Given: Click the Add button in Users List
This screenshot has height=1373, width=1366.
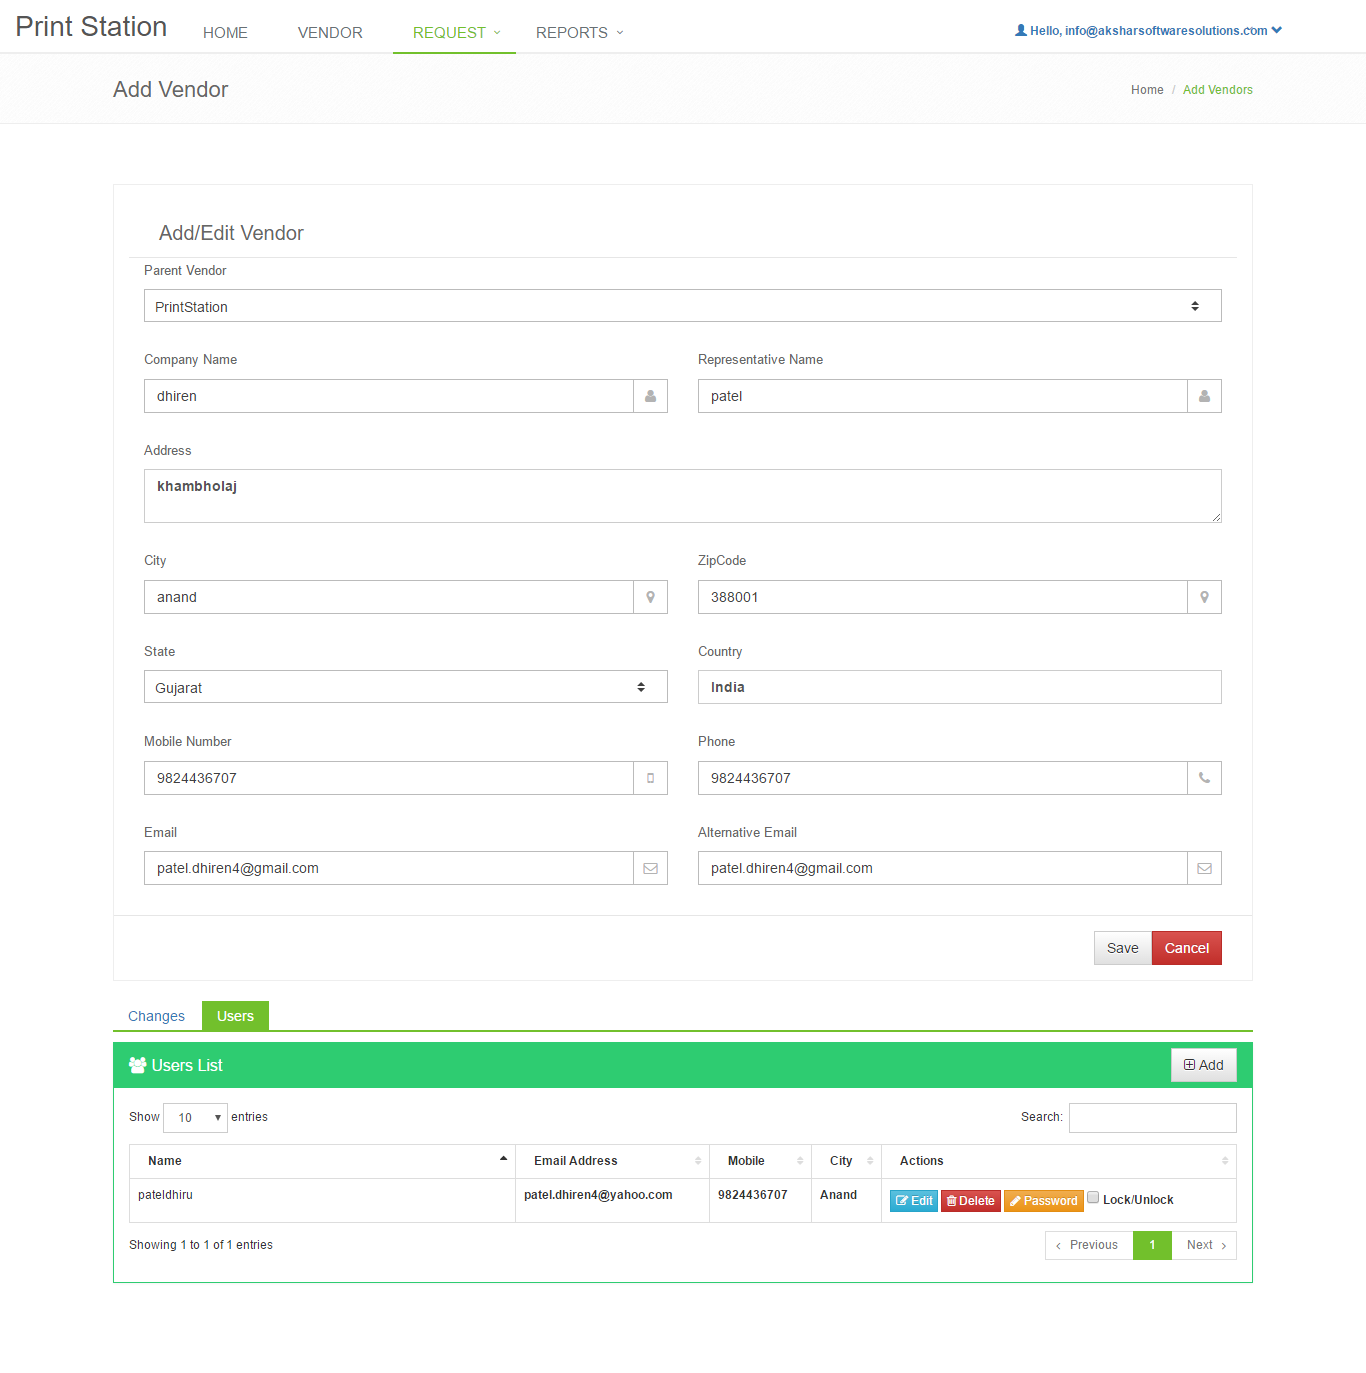Looking at the screenshot, I should (x=1203, y=1065).
